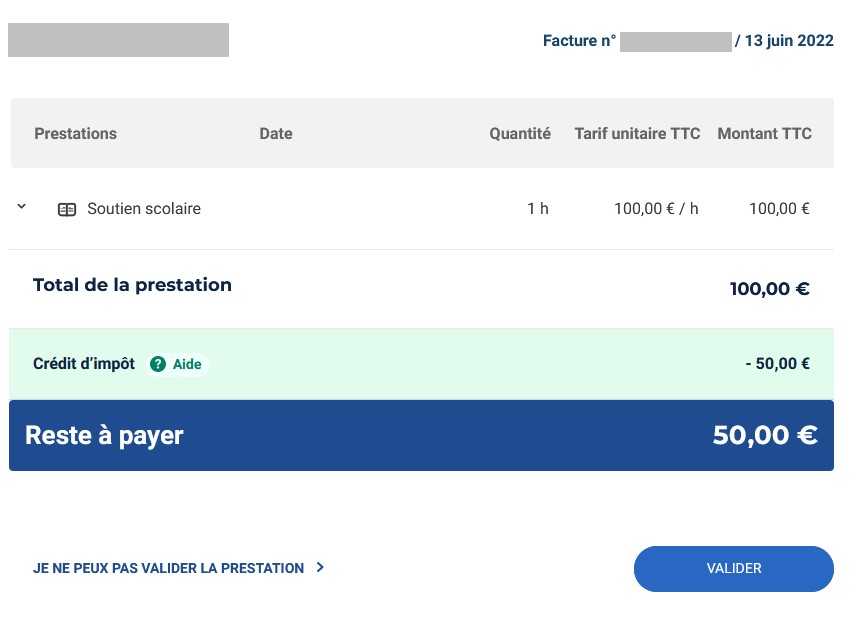Open 'Je ne peux pas valider la prestation'
Viewport: 856px width, 623px height.
pos(168,568)
